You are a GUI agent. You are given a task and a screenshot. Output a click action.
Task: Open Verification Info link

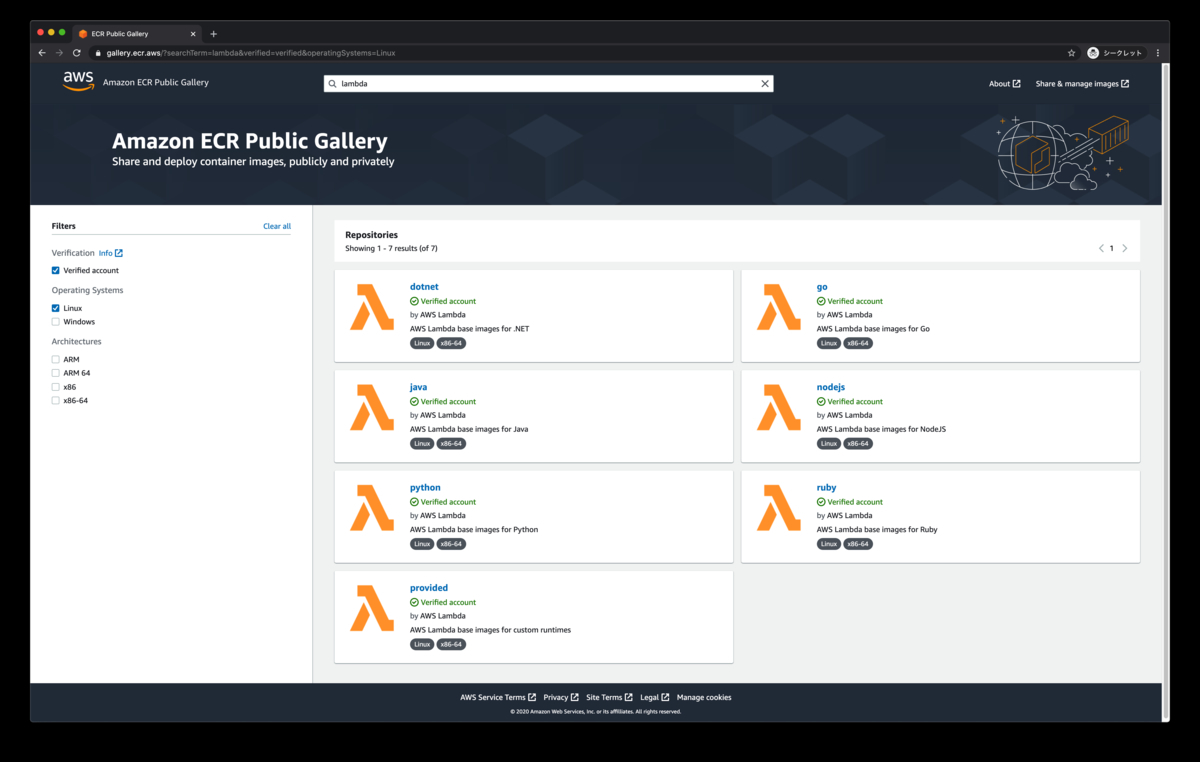point(111,253)
